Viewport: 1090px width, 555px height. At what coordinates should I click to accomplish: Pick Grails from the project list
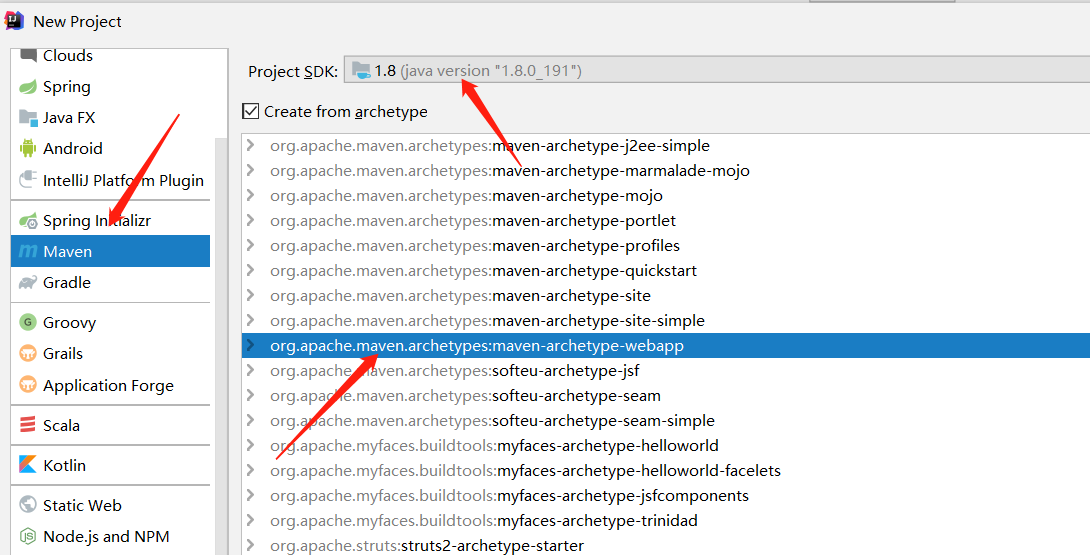tap(63, 353)
